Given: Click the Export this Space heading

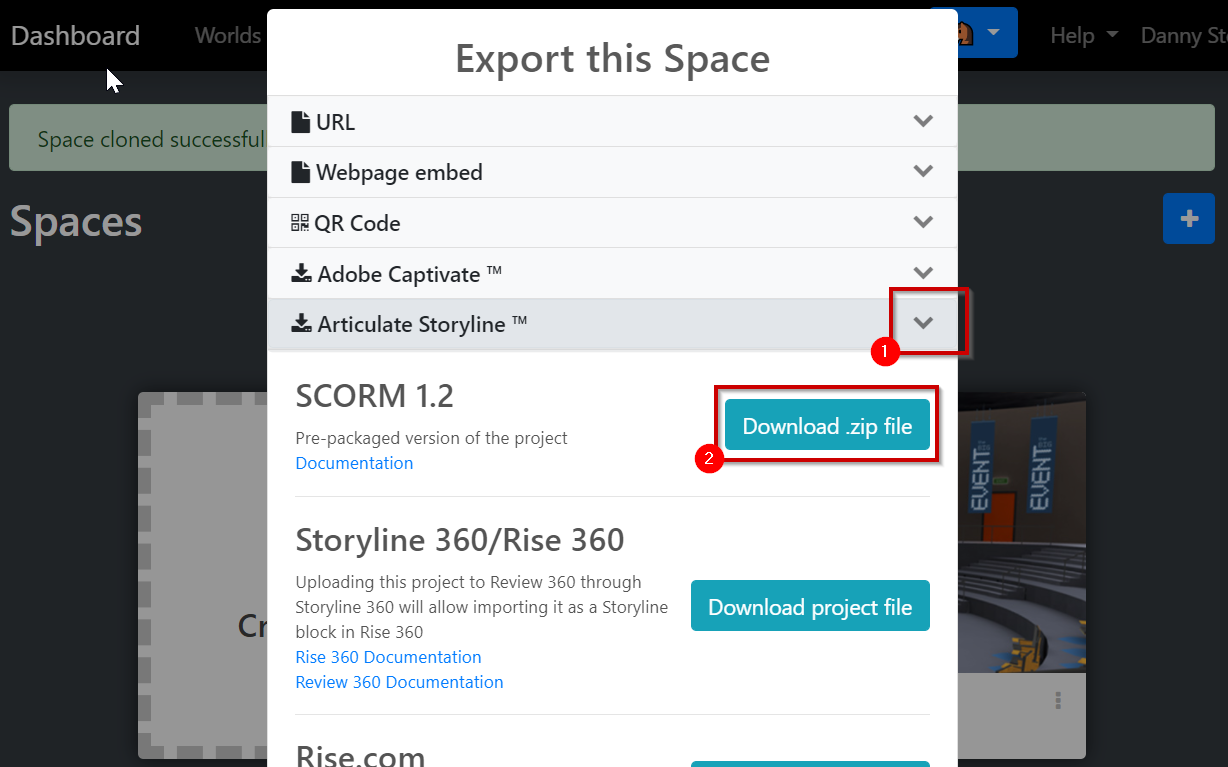Looking at the screenshot, I should (x=612, y=58).
